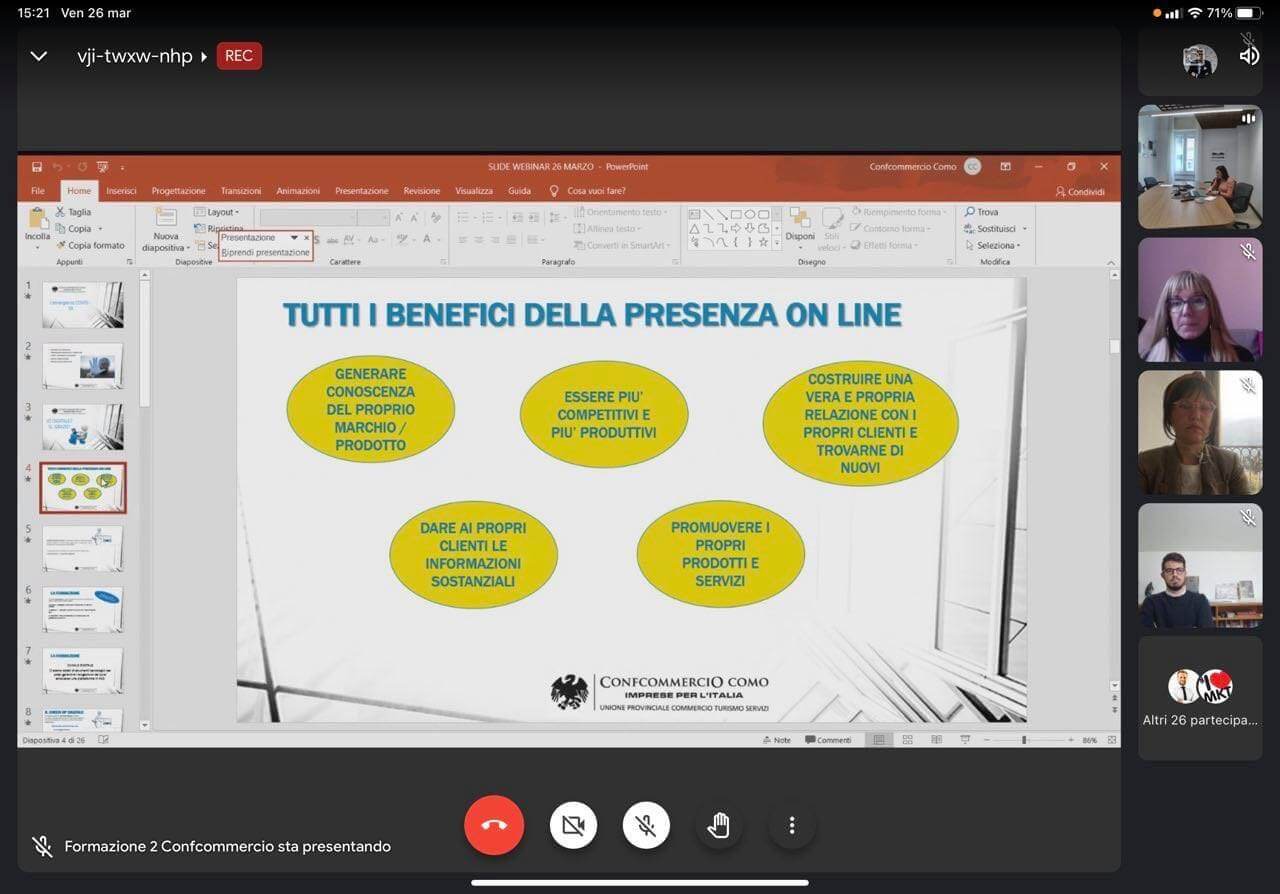Open the three-dot more options menu
Screen dimensions: 1280x894
point(792,825)
